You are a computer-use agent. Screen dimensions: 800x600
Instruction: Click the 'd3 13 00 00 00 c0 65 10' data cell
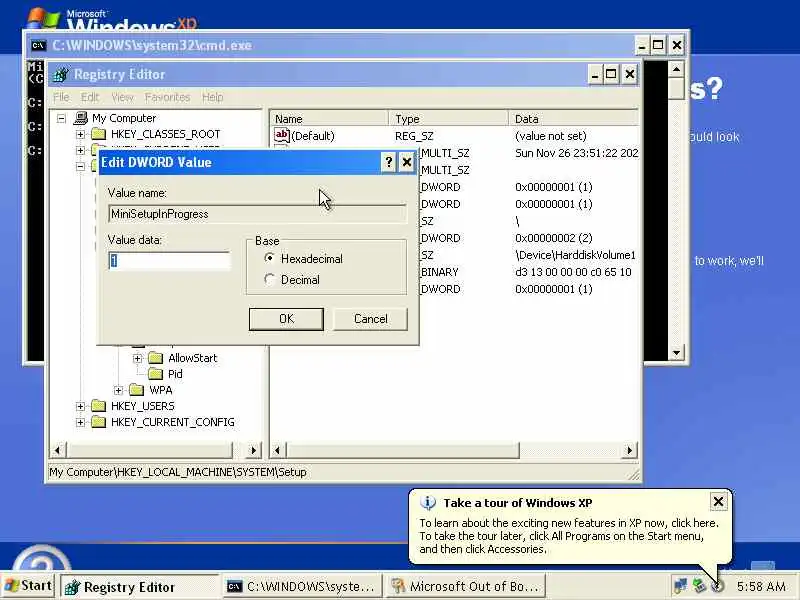(573, 272)
